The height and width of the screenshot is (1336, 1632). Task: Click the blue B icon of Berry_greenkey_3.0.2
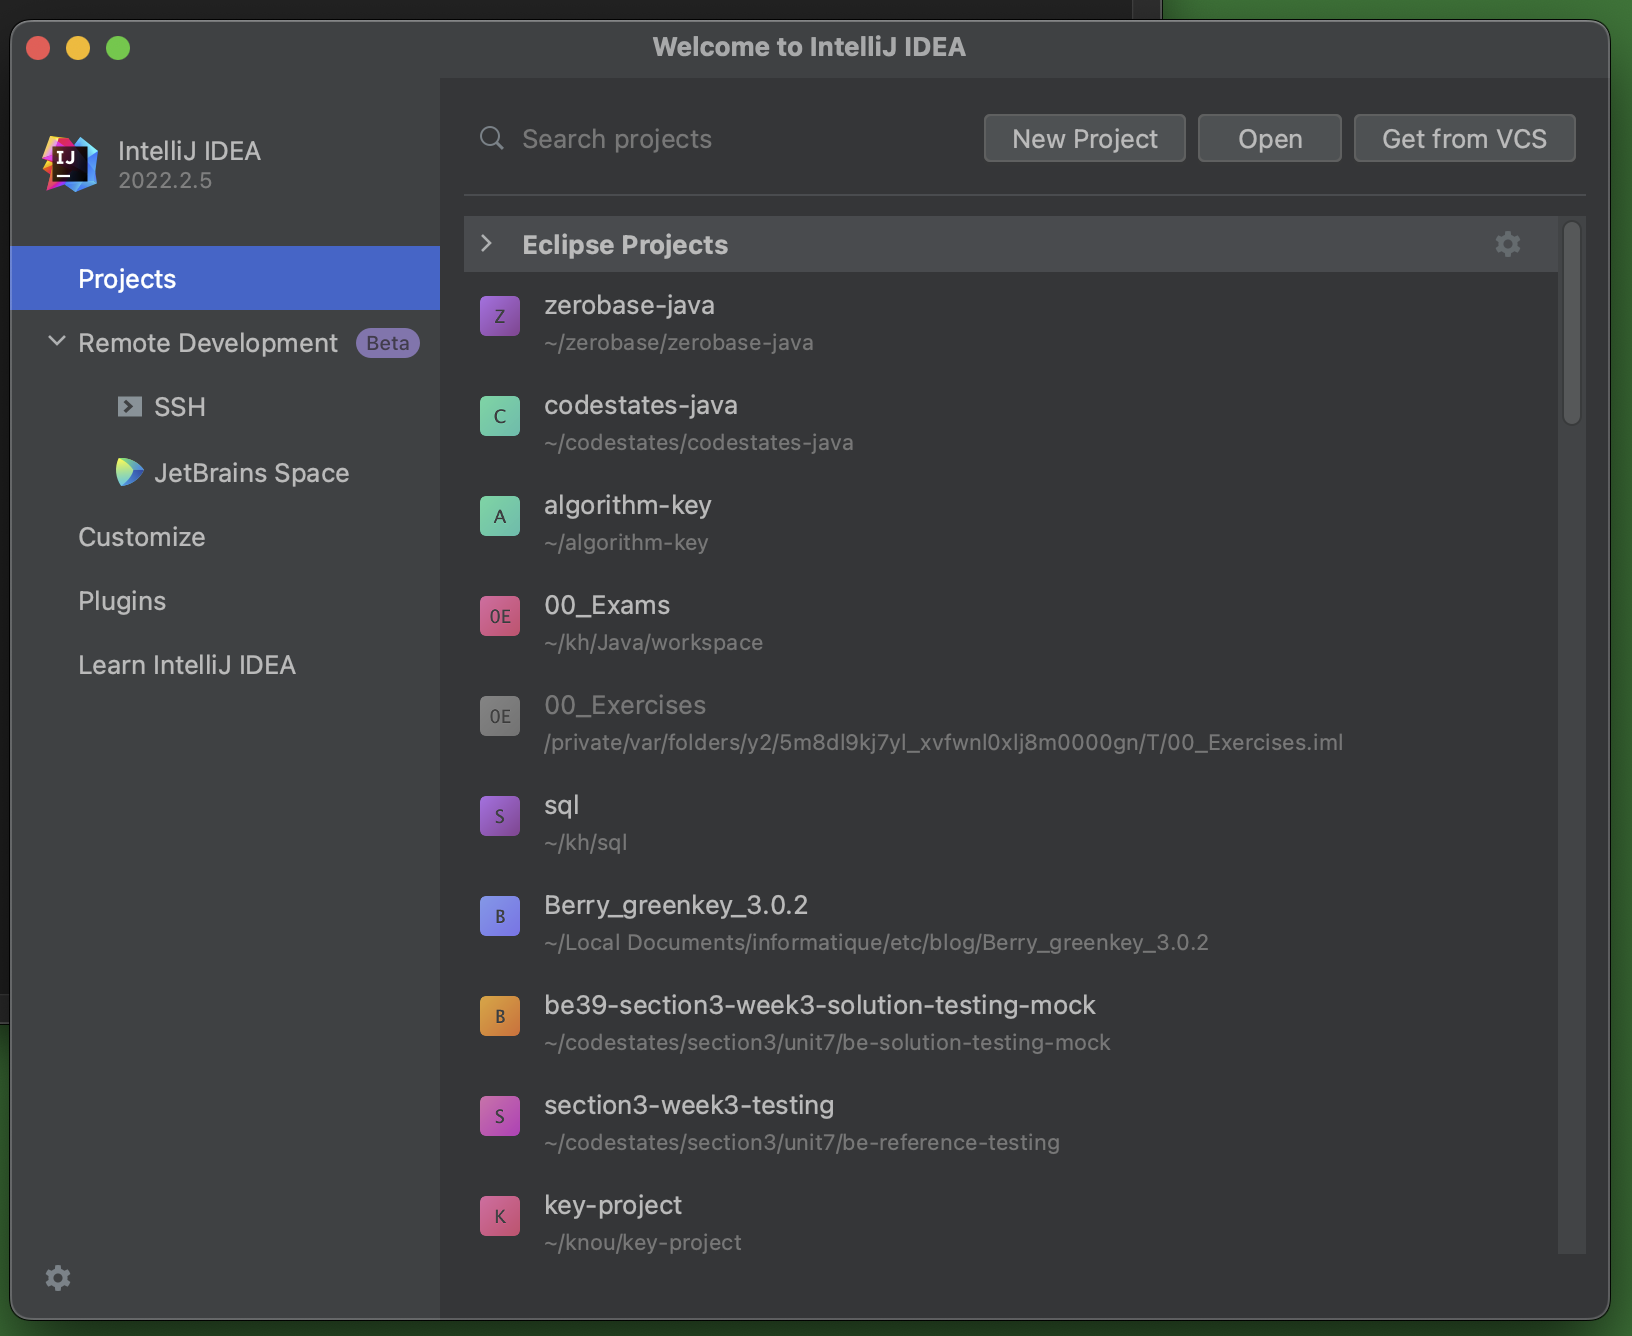(500, 916)
